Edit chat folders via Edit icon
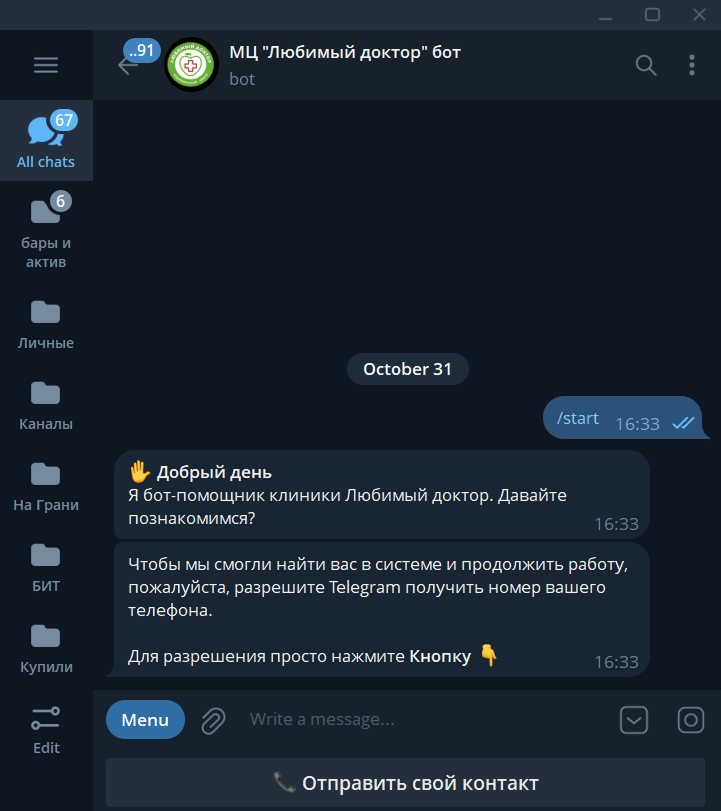Image resolution: width=721 pixels, height=811 pixels. (x=46, y=730)
